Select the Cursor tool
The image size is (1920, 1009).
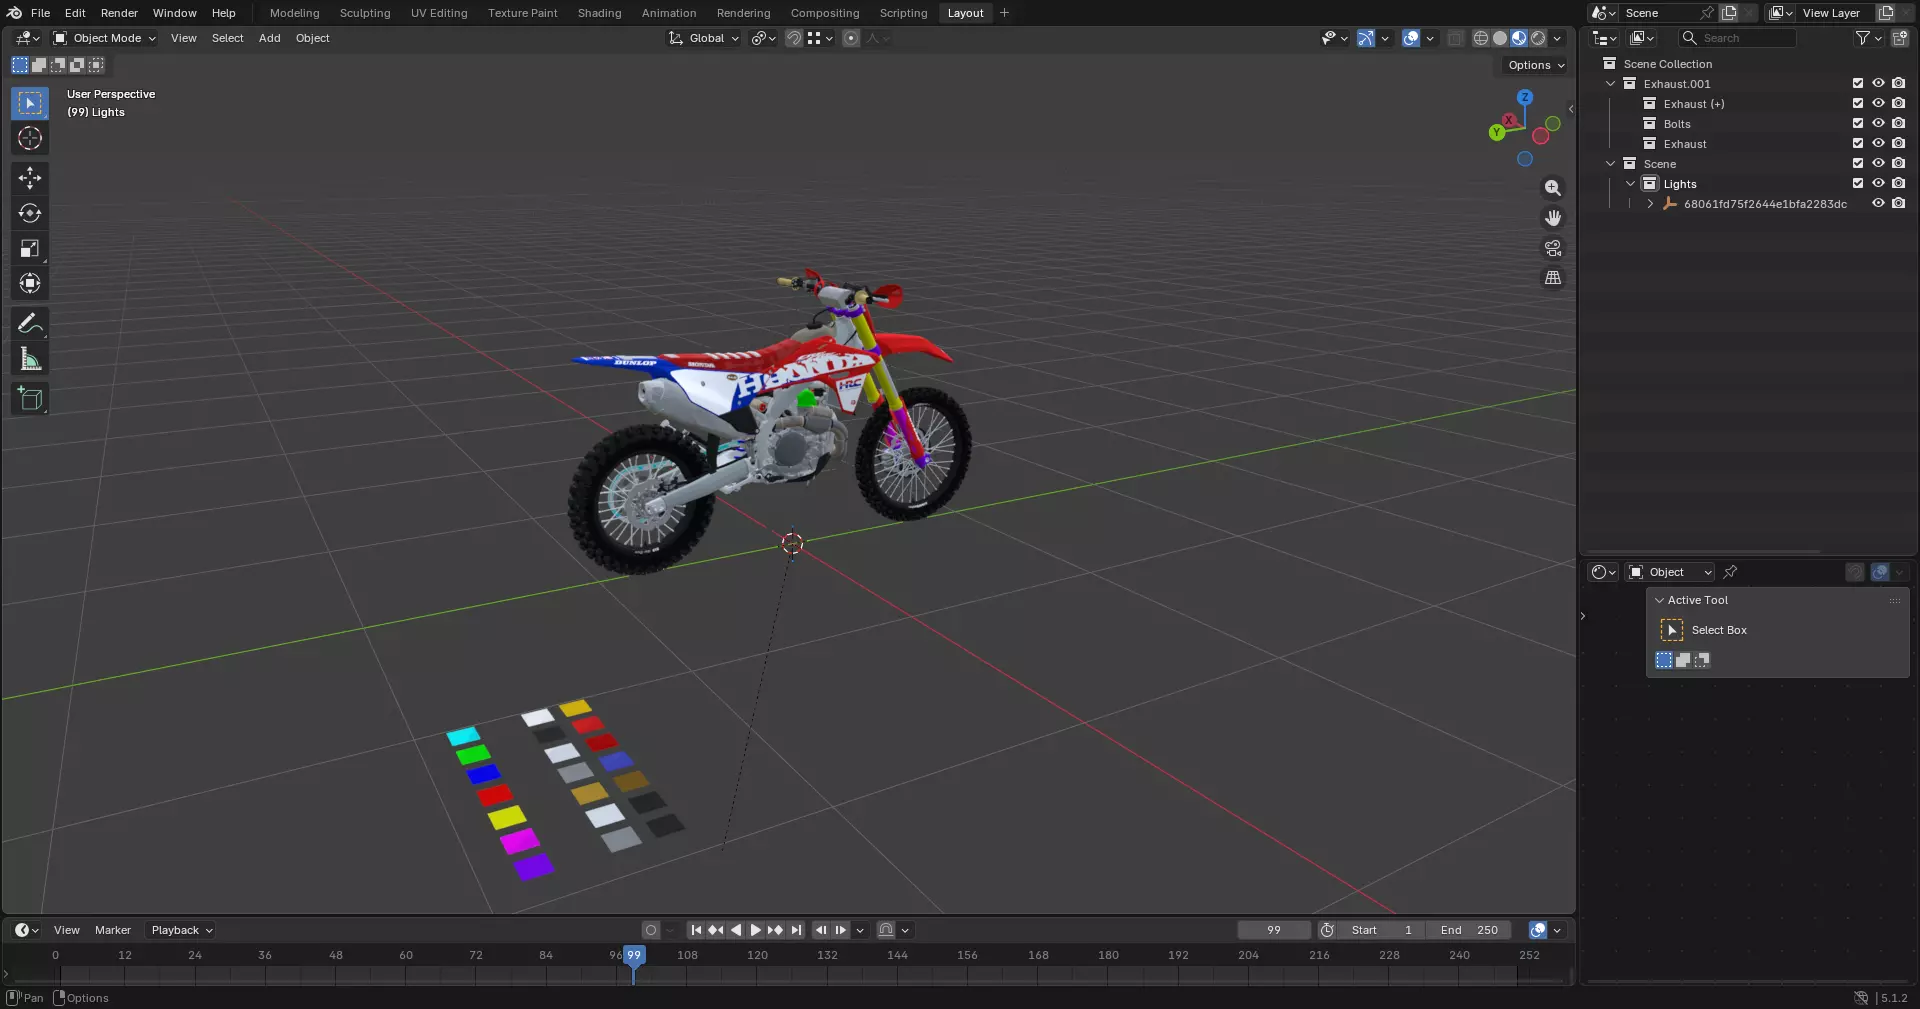click(30, 138)
